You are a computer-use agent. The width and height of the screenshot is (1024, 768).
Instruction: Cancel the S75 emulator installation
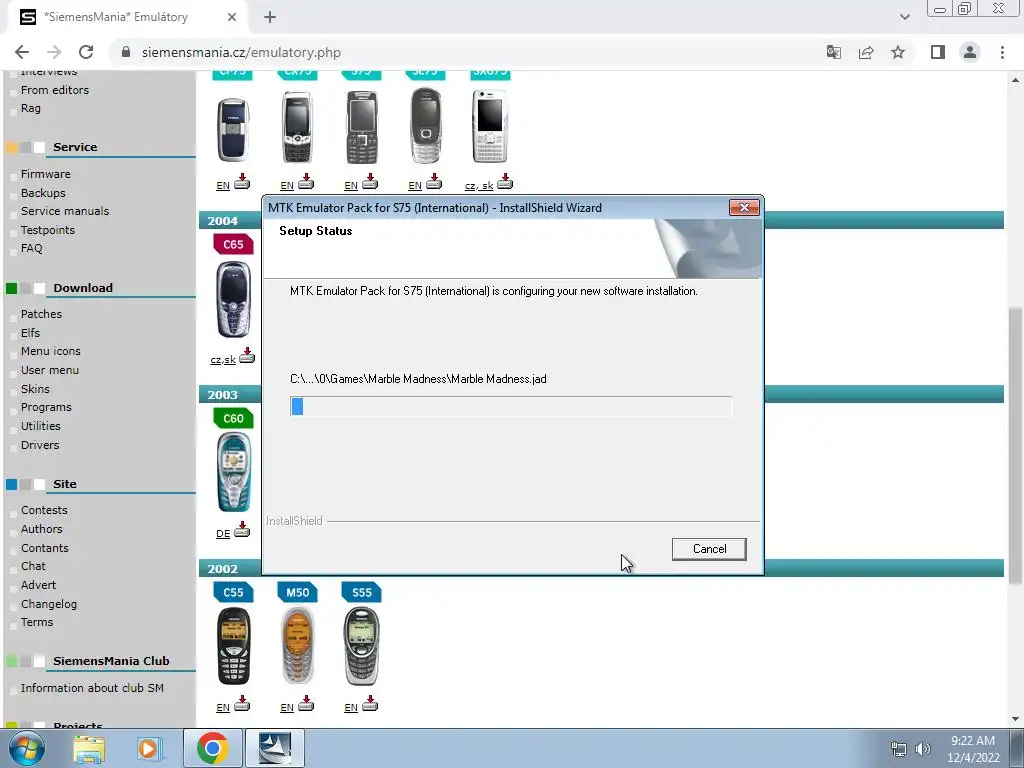coord(709,549)
